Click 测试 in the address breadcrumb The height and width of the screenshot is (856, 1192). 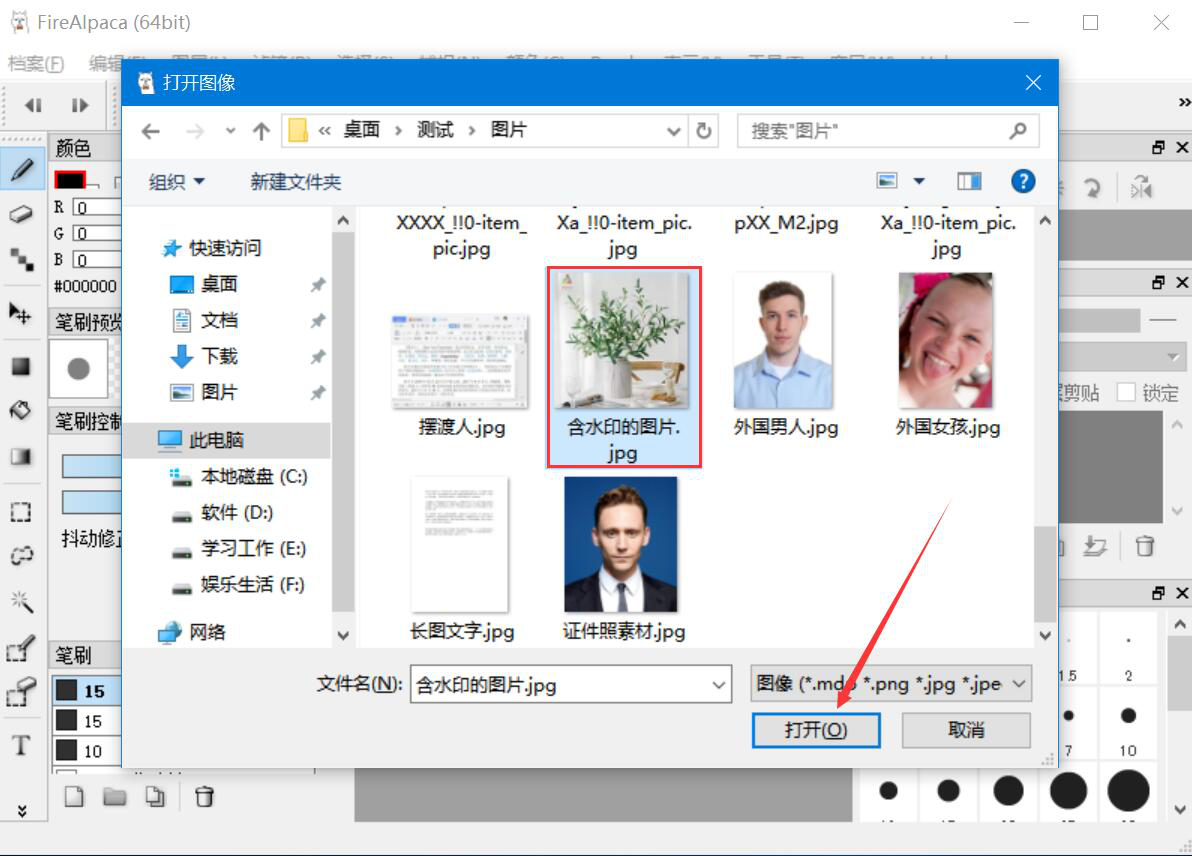(435, 130)
